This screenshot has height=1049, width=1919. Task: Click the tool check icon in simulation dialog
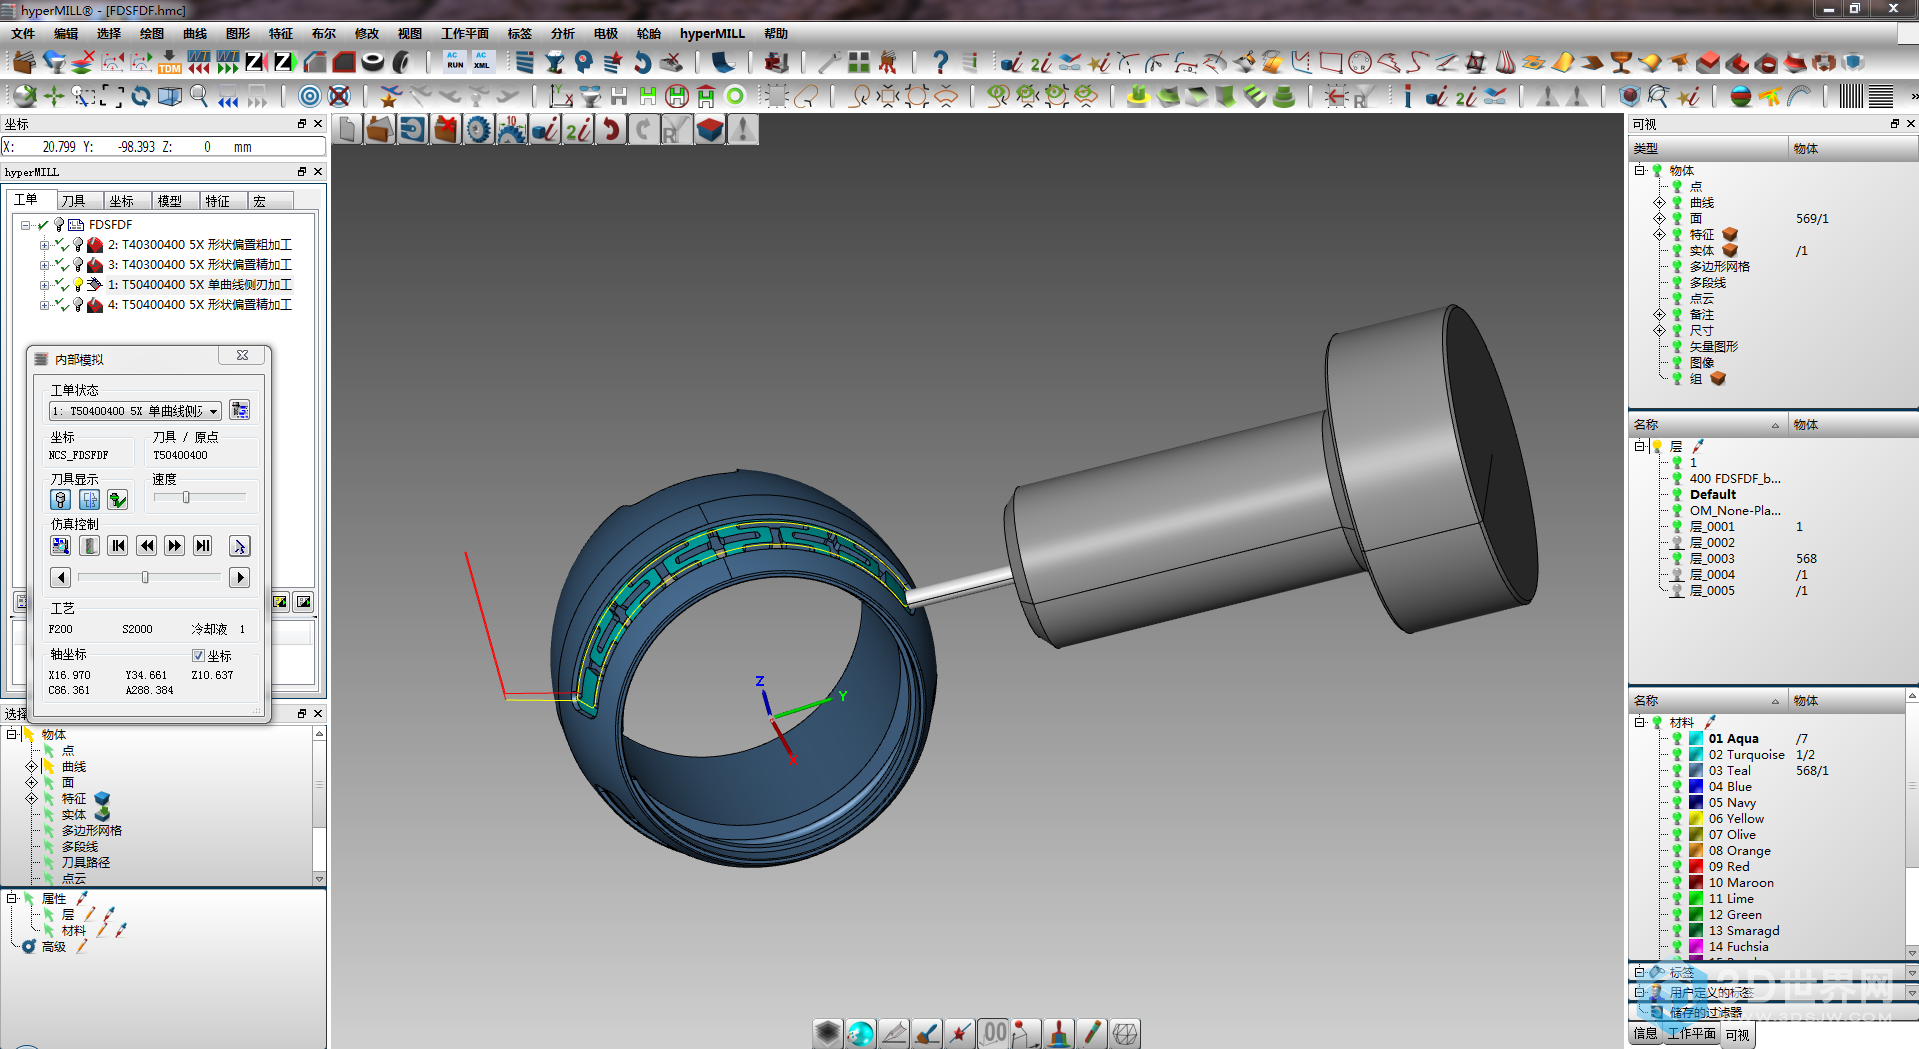[118, 499]
